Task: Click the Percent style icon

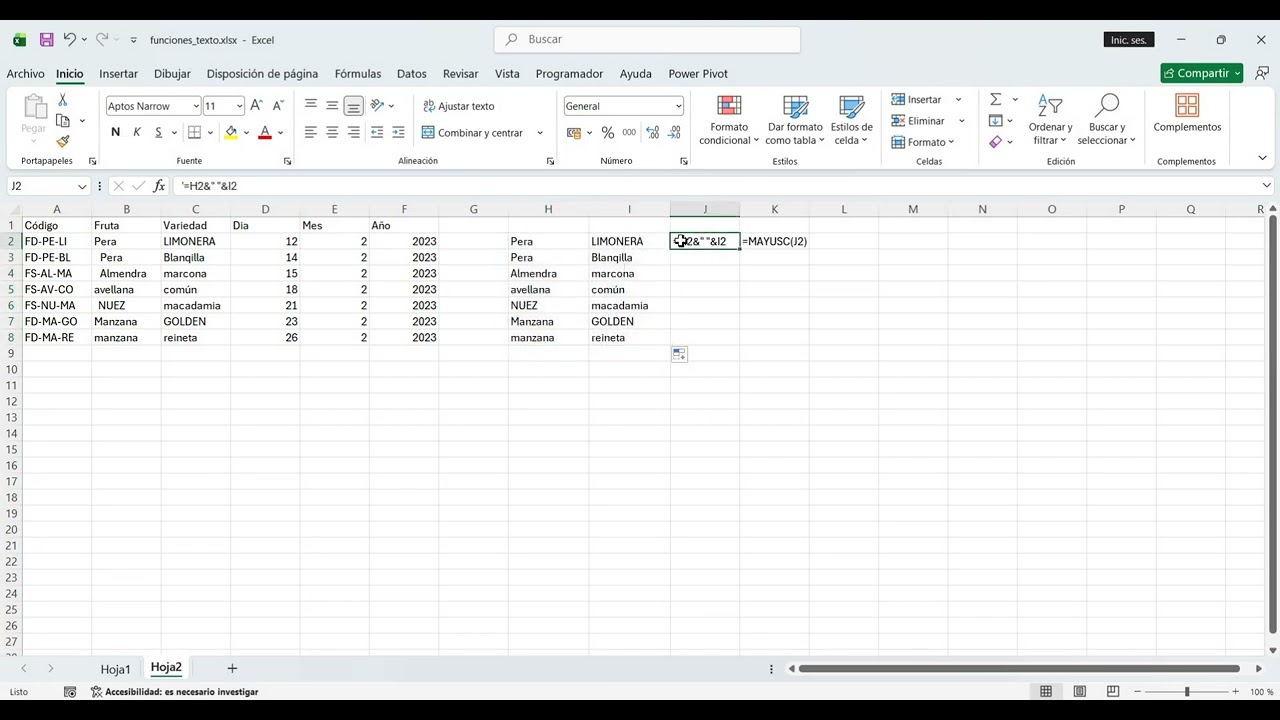Action: [x=607, y=132]
